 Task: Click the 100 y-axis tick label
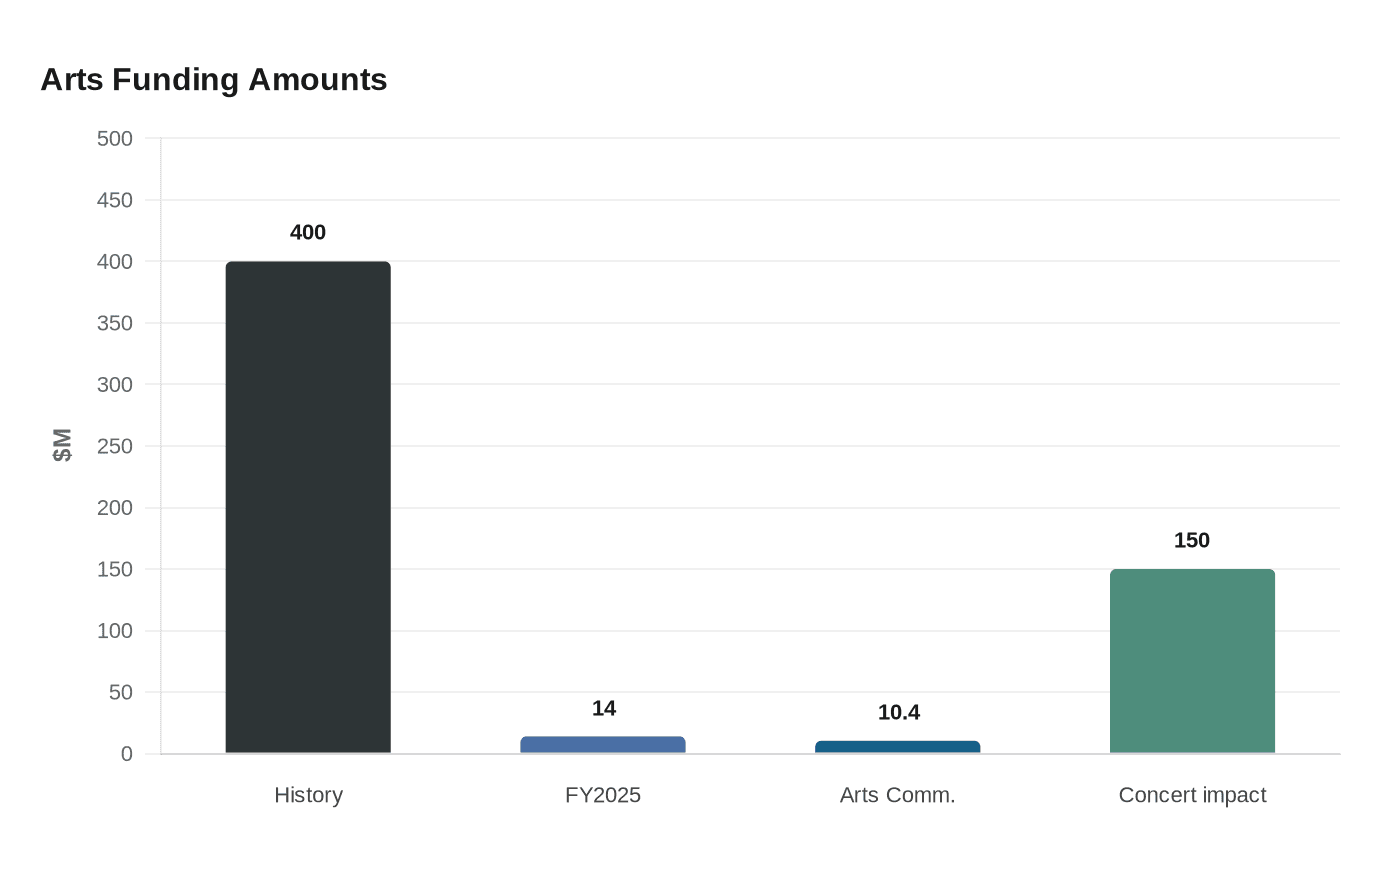click(x=117, y=631)
